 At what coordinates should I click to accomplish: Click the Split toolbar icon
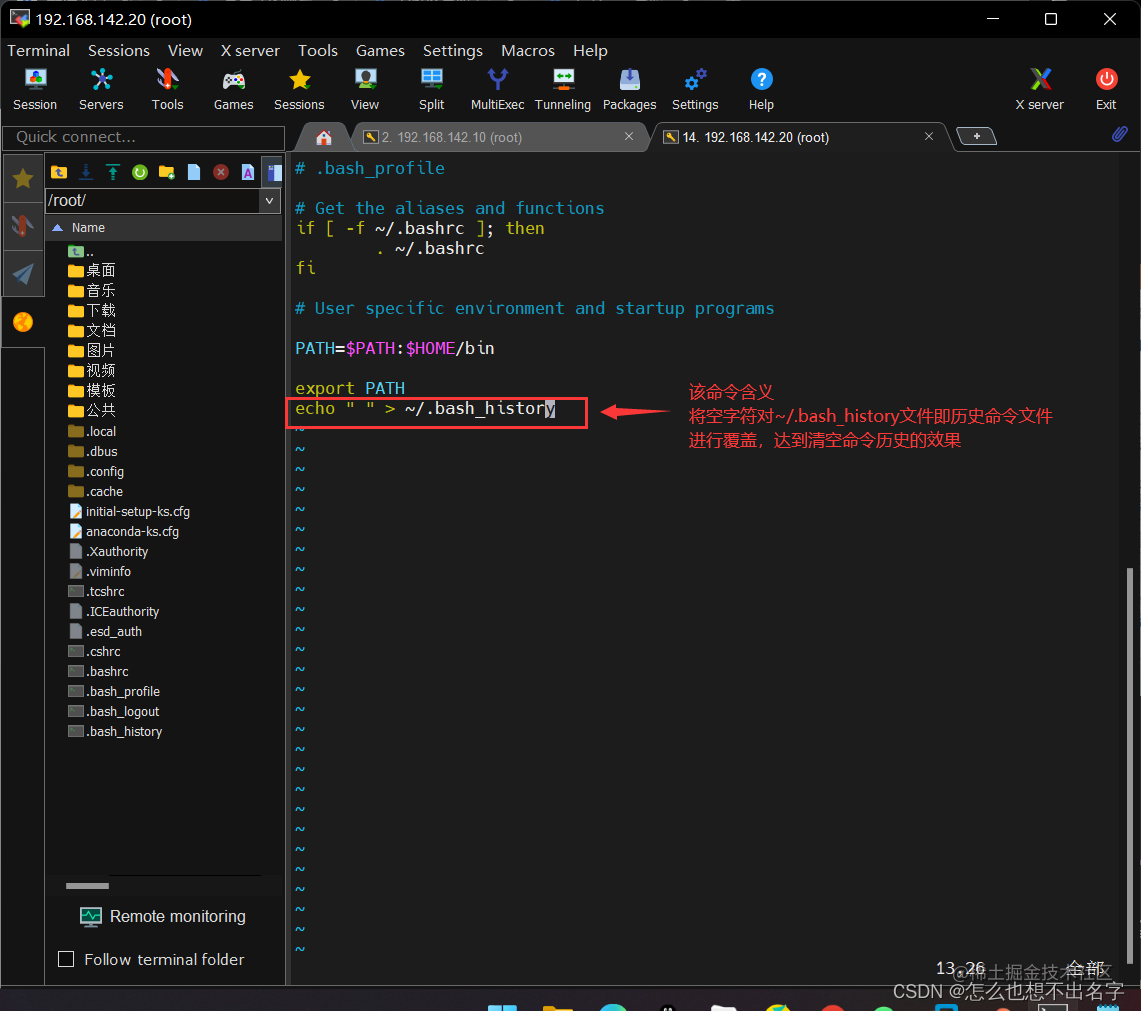(x=432, y=89)
